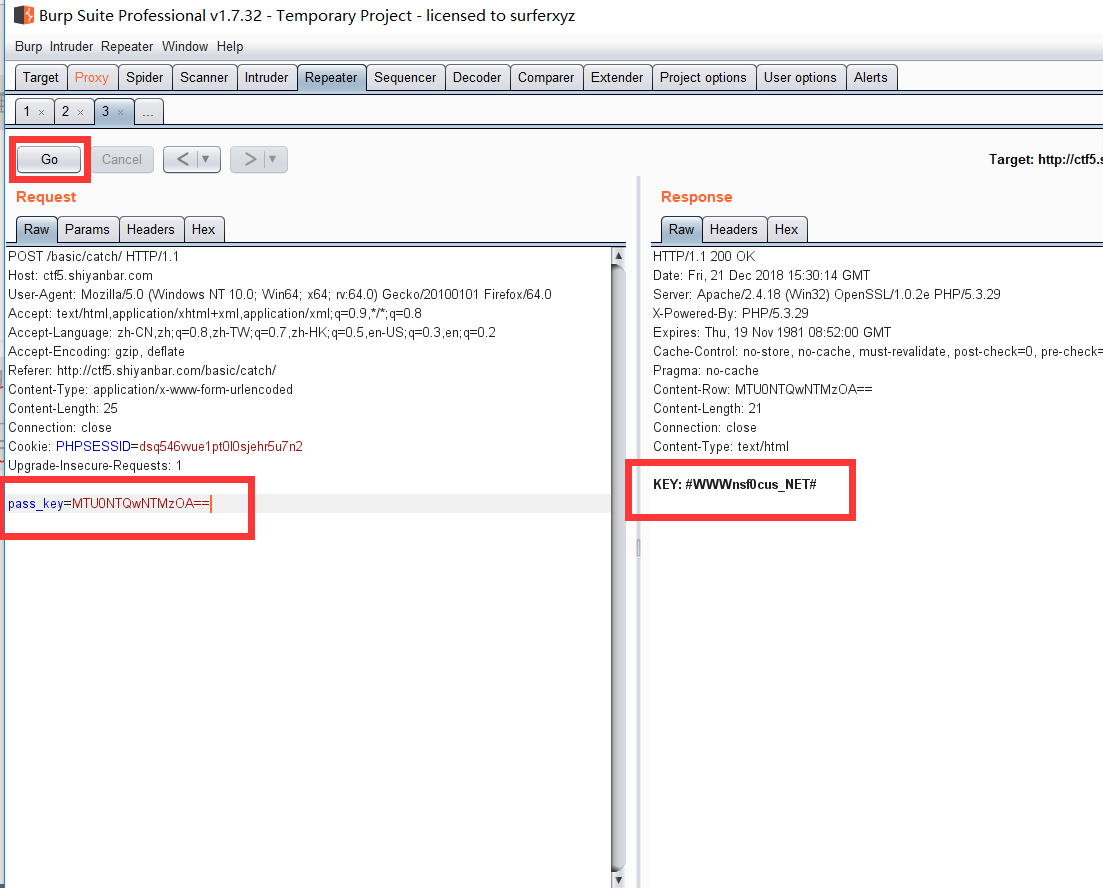Image resolution: width=1103 pixels, height=888 pixels.
Task: Select the Response Raw view tab
Action: (x=681, y=229)
